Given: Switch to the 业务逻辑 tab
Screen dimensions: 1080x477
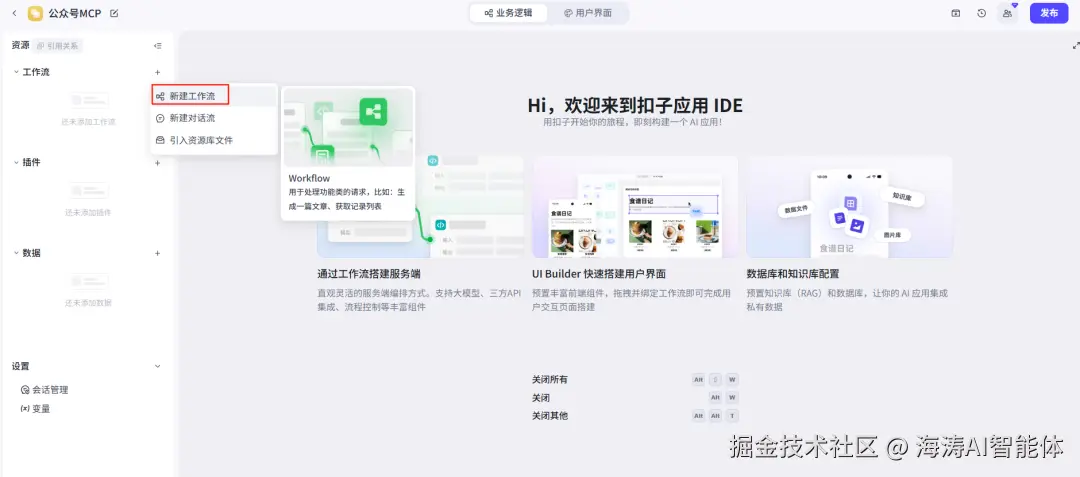Looking at the screenshot, I should pos(508,13).
